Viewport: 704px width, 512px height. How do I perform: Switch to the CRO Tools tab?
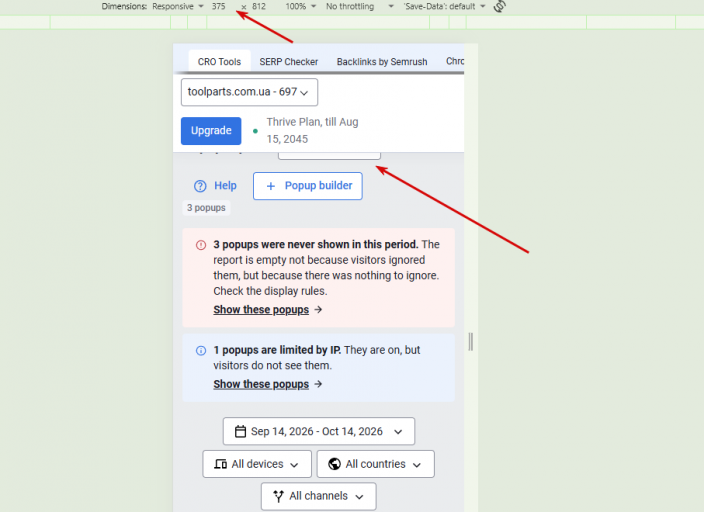pos(219,62)
